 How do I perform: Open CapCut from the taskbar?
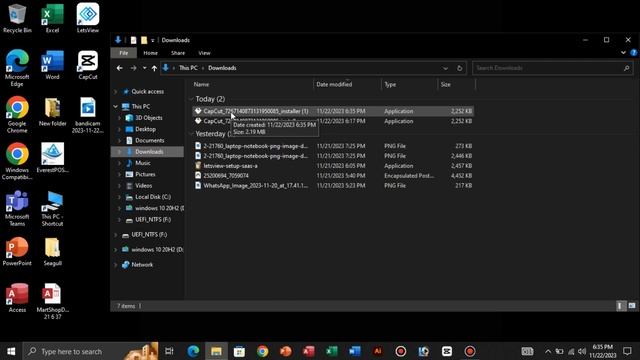pyautogui.click(x=447, y=351)
